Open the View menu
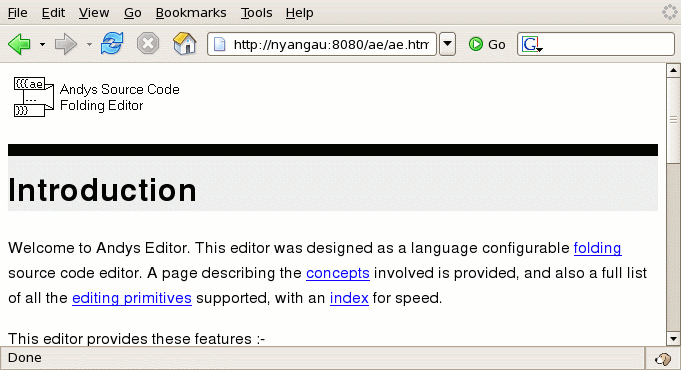Image resolution: width=681 pixels, height=370 pixels. (94, 13)
